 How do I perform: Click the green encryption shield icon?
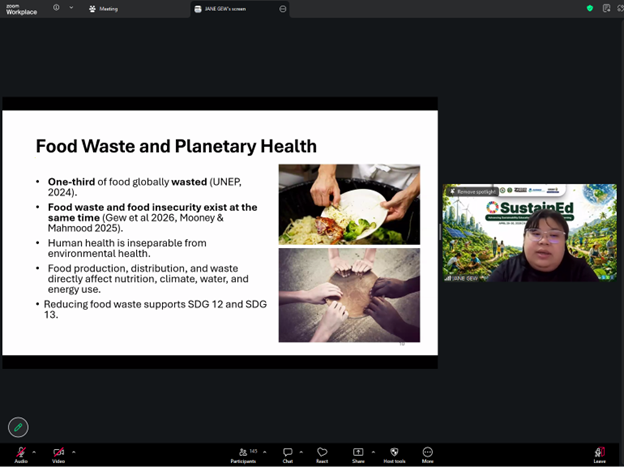tap(590, 8)
